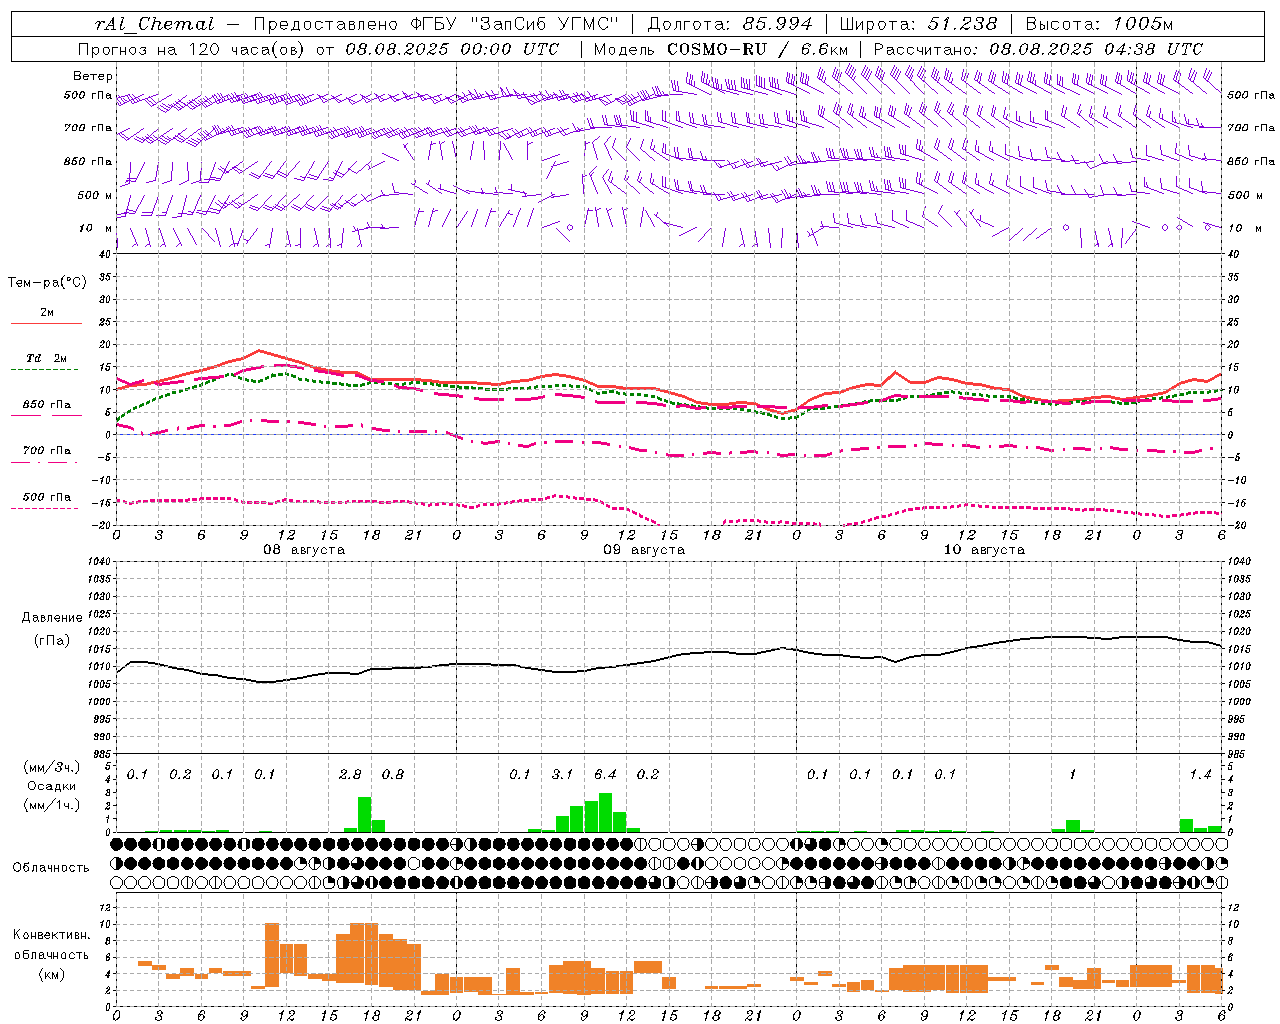Click the model label "COSMO-RU / 6.6км"
Image resolution: width=1280 pixels, height=1024 pixels.
(x=757, y=49)
